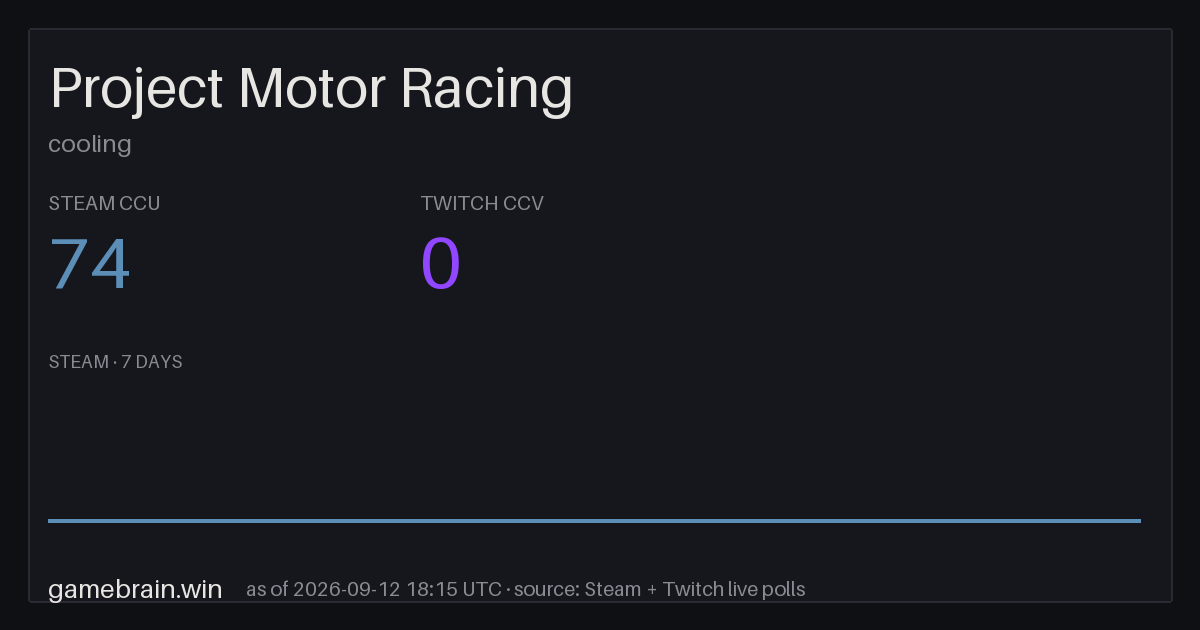The height and width of the screenshot is (630, 1200).
Task: Click the Project Motor Racing title
Action: tap(311, 90)
